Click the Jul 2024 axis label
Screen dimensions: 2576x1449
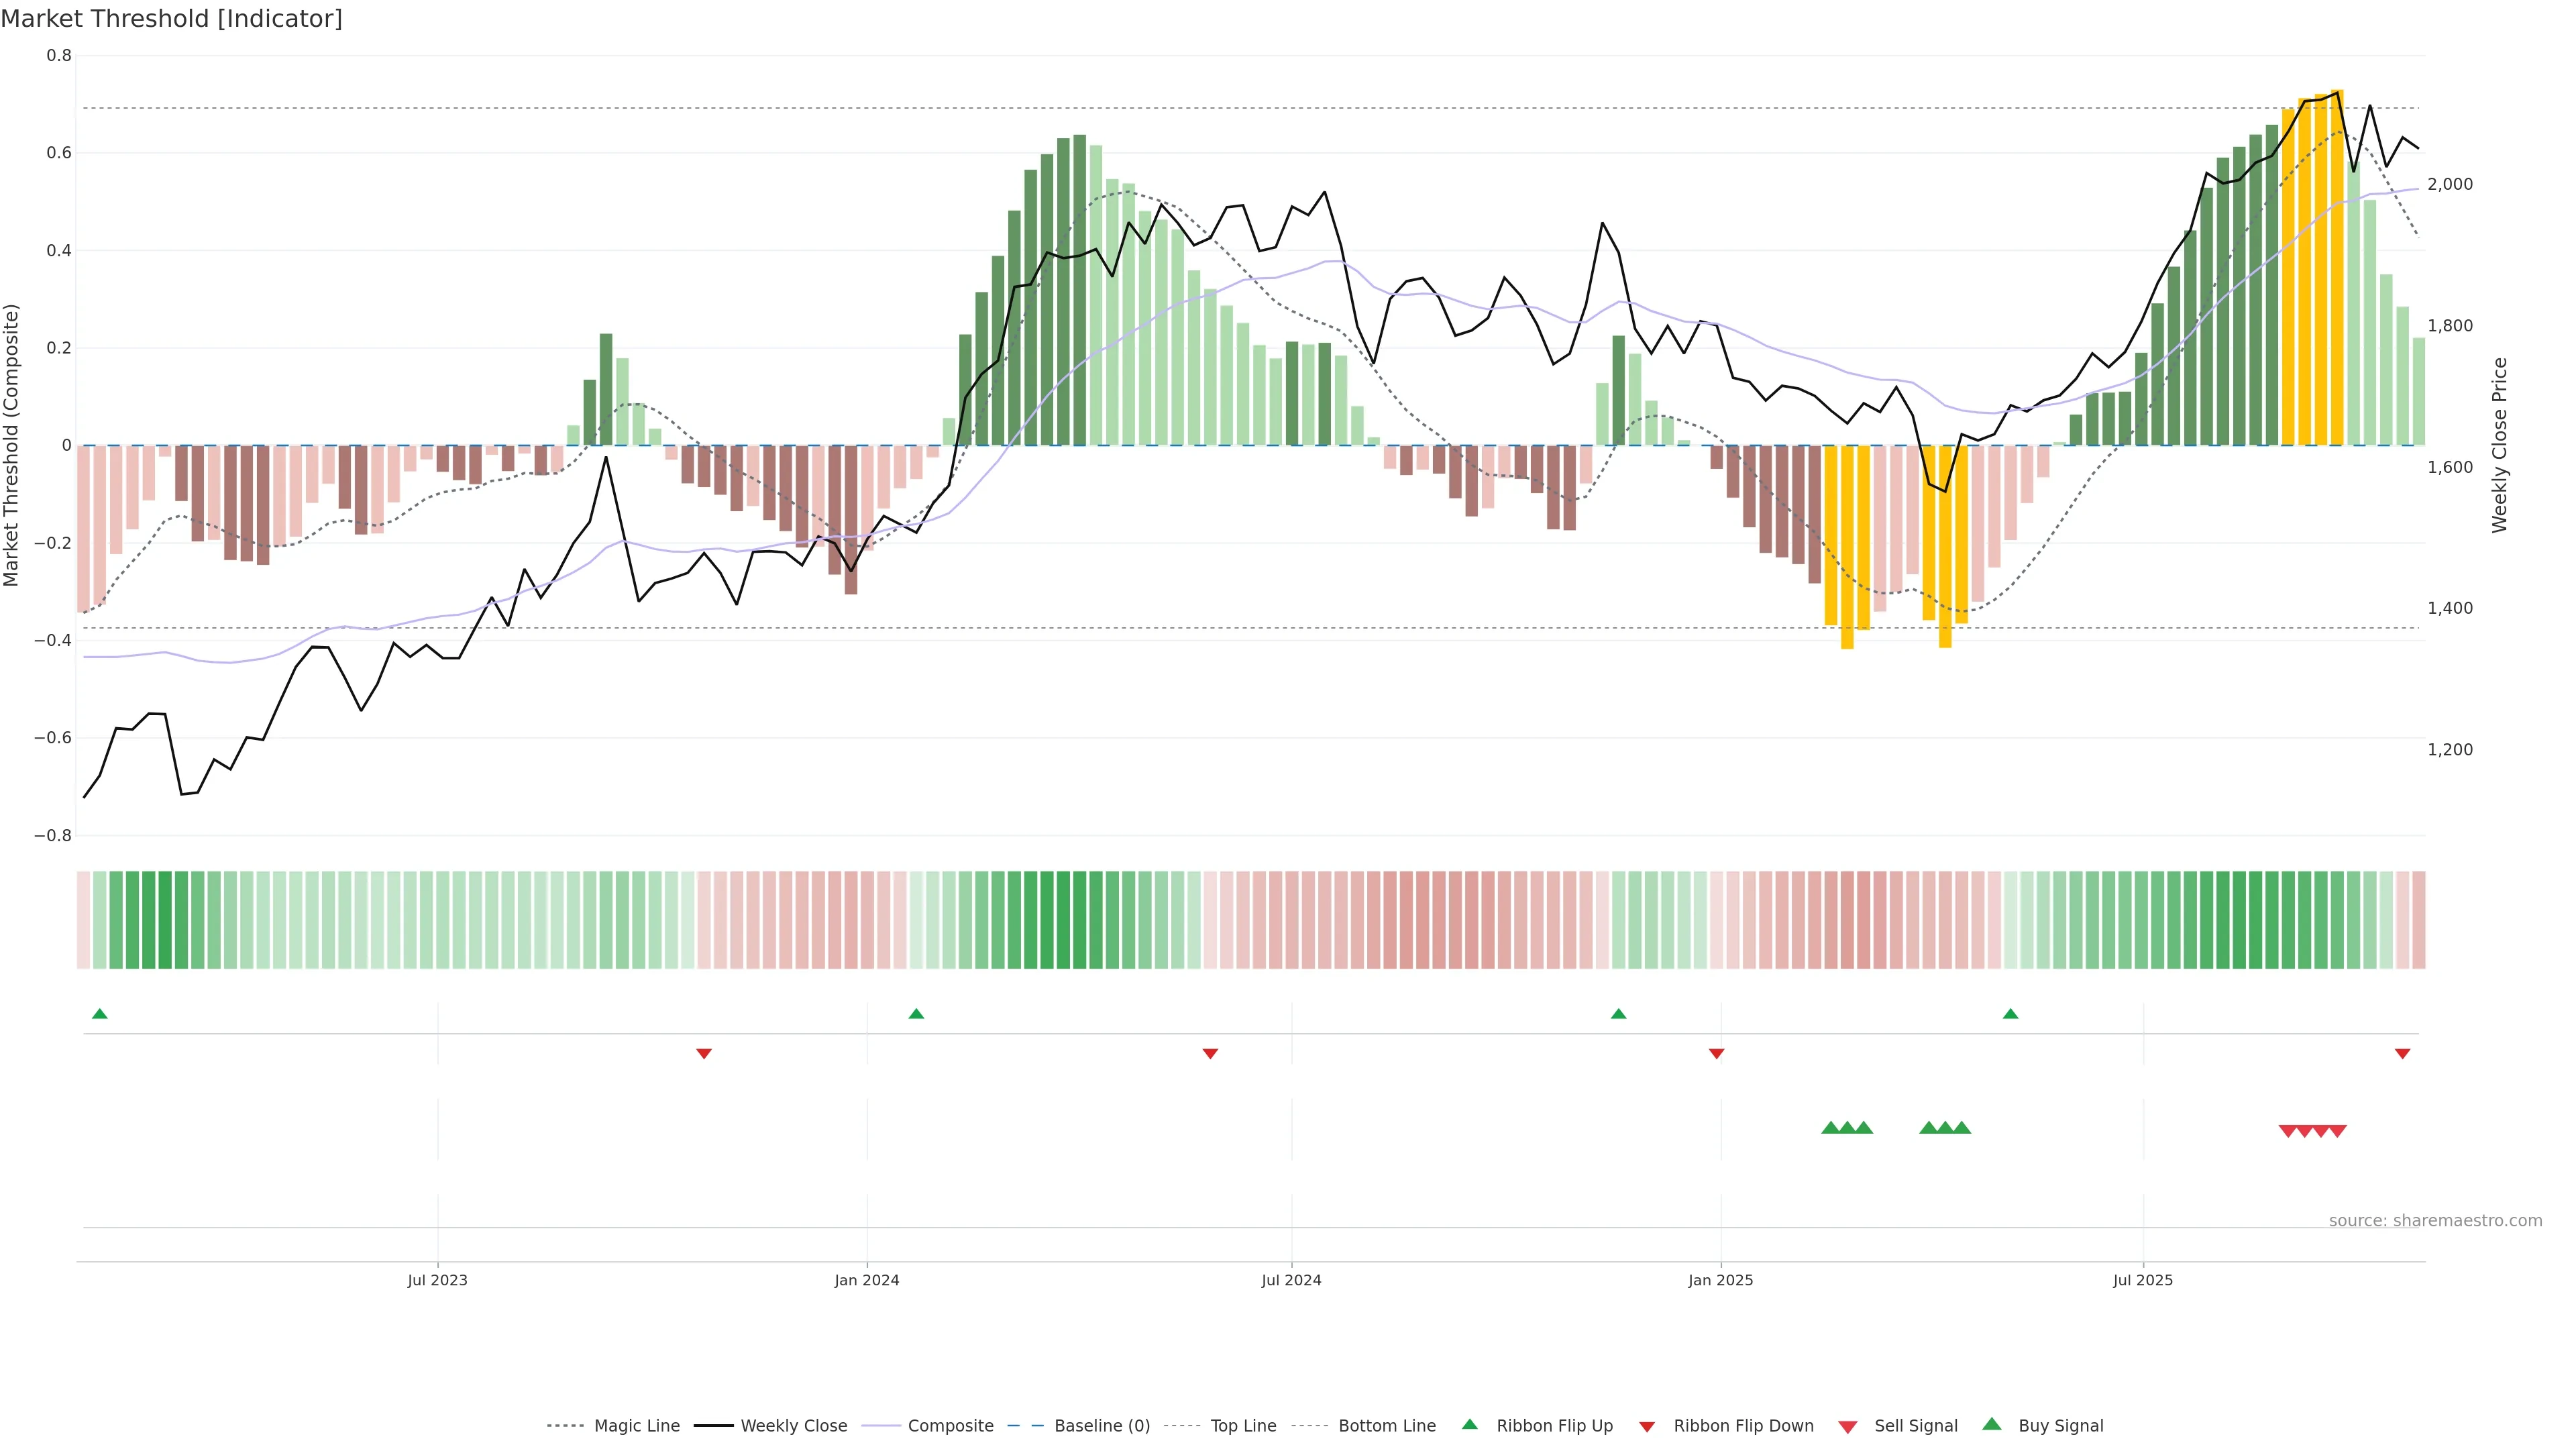tap(1291, 1280)
